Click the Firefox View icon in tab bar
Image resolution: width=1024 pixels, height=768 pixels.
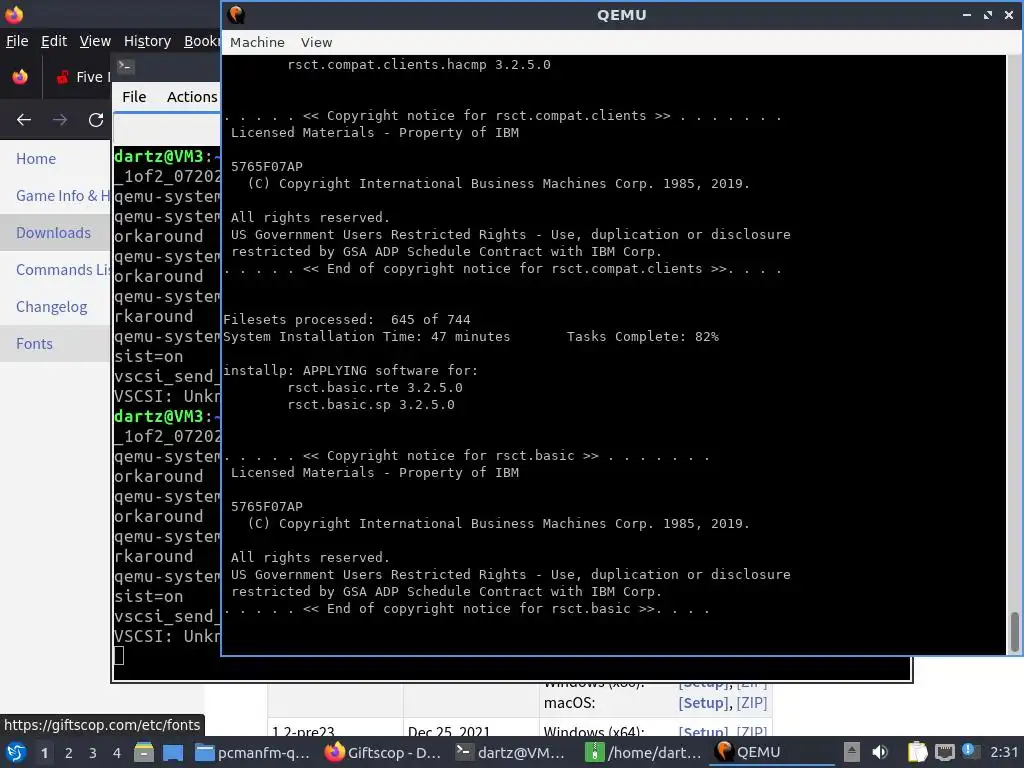point(20,77)
